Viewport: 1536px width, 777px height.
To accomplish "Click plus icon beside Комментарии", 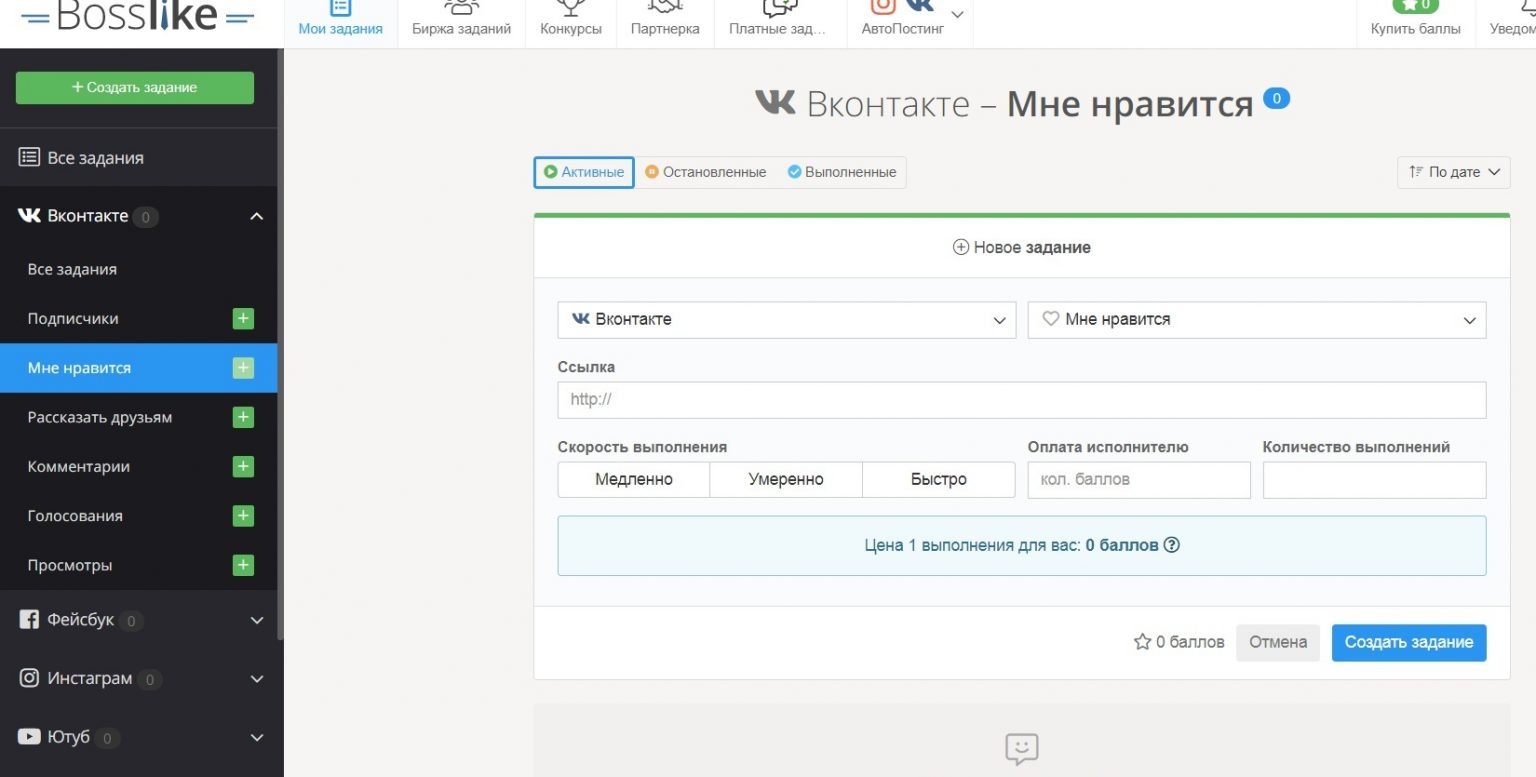I will (243, 467).
